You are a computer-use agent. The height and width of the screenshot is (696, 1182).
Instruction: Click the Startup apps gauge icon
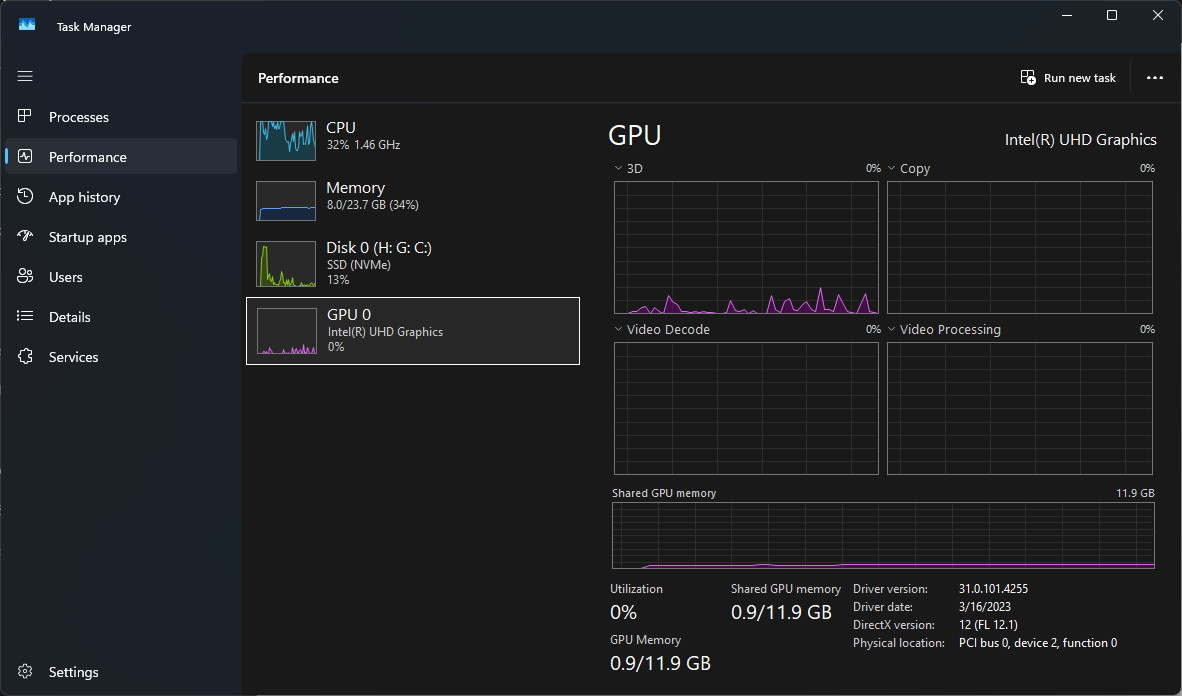25,236
